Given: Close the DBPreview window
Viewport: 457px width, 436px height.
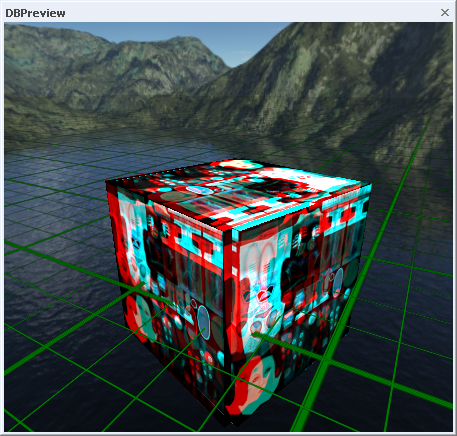Looking at the screenshot, I should 445,13.
